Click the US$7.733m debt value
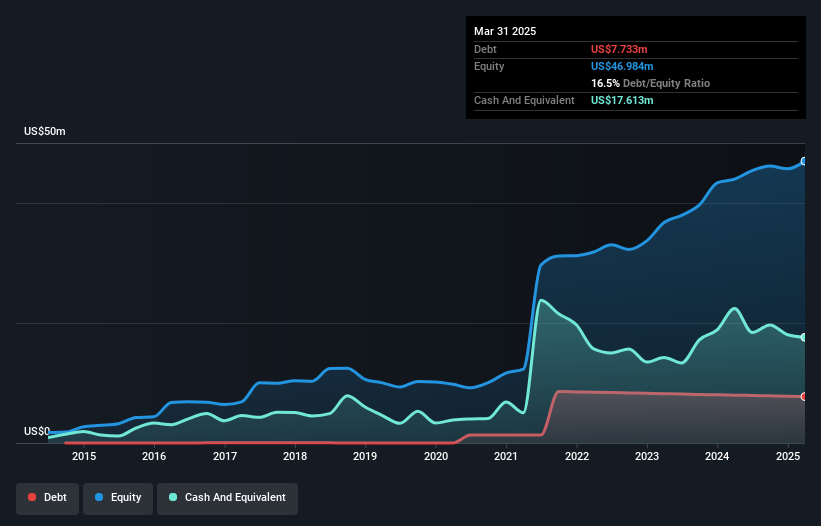The image size is (821, 526). [619, 49]
